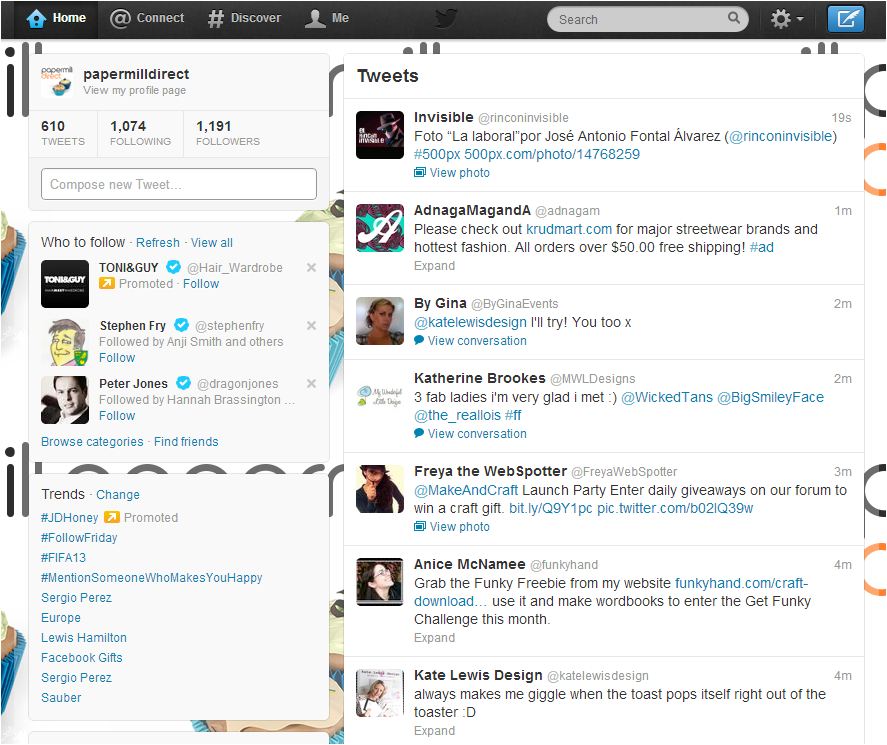Viewport: 887px width, 745px height.
Task: View photo in Invisible's tweet
Action: tap(452, 173)
